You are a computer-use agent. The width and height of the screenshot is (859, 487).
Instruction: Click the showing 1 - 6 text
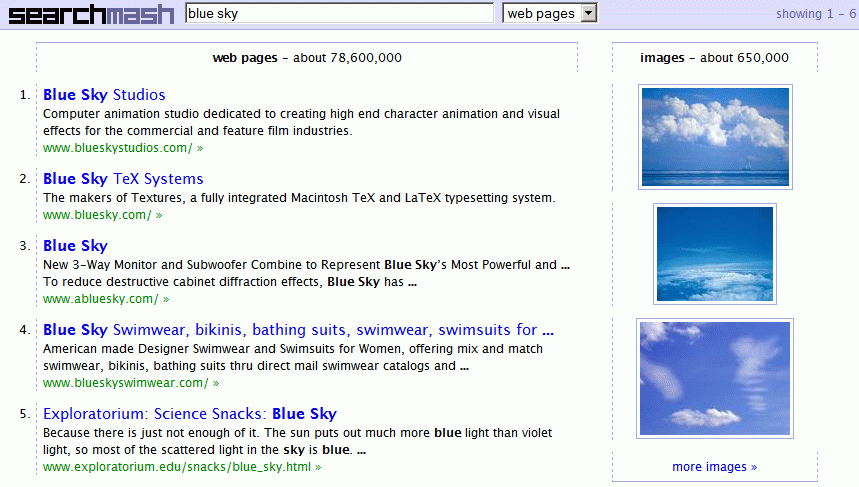click(x=816, y=14)
